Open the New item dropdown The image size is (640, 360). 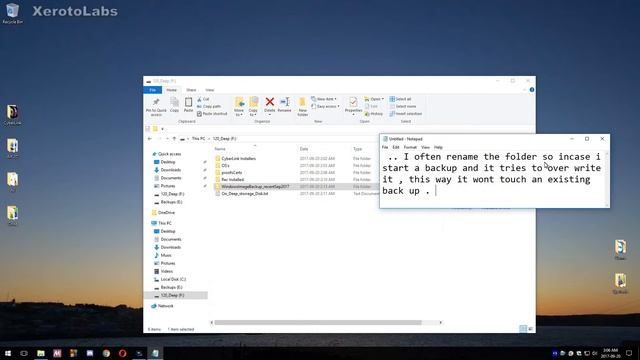pyautogui.click(x=324, y=99)
